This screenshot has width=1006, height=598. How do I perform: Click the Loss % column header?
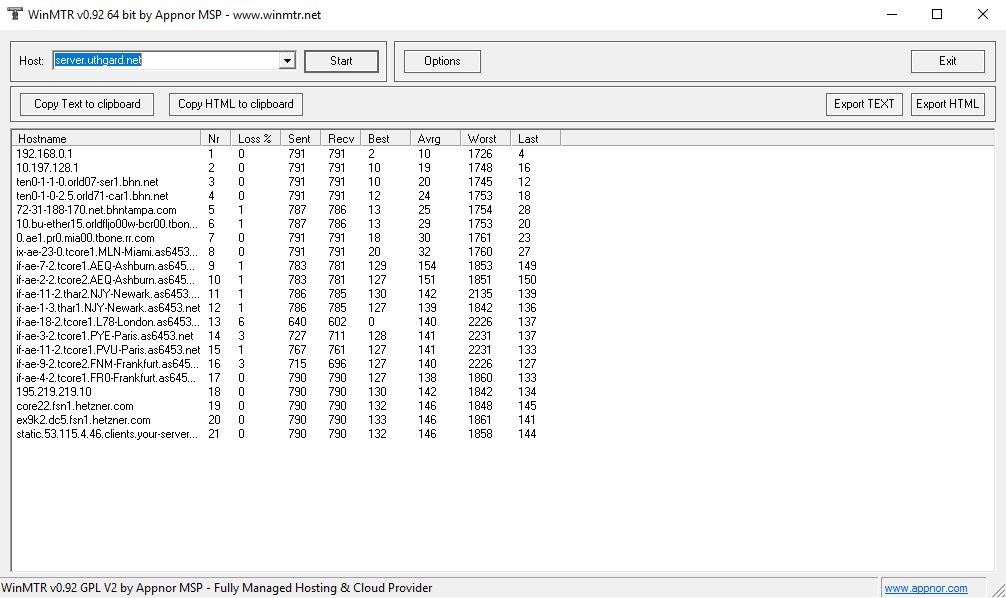(x=254, y=138)
